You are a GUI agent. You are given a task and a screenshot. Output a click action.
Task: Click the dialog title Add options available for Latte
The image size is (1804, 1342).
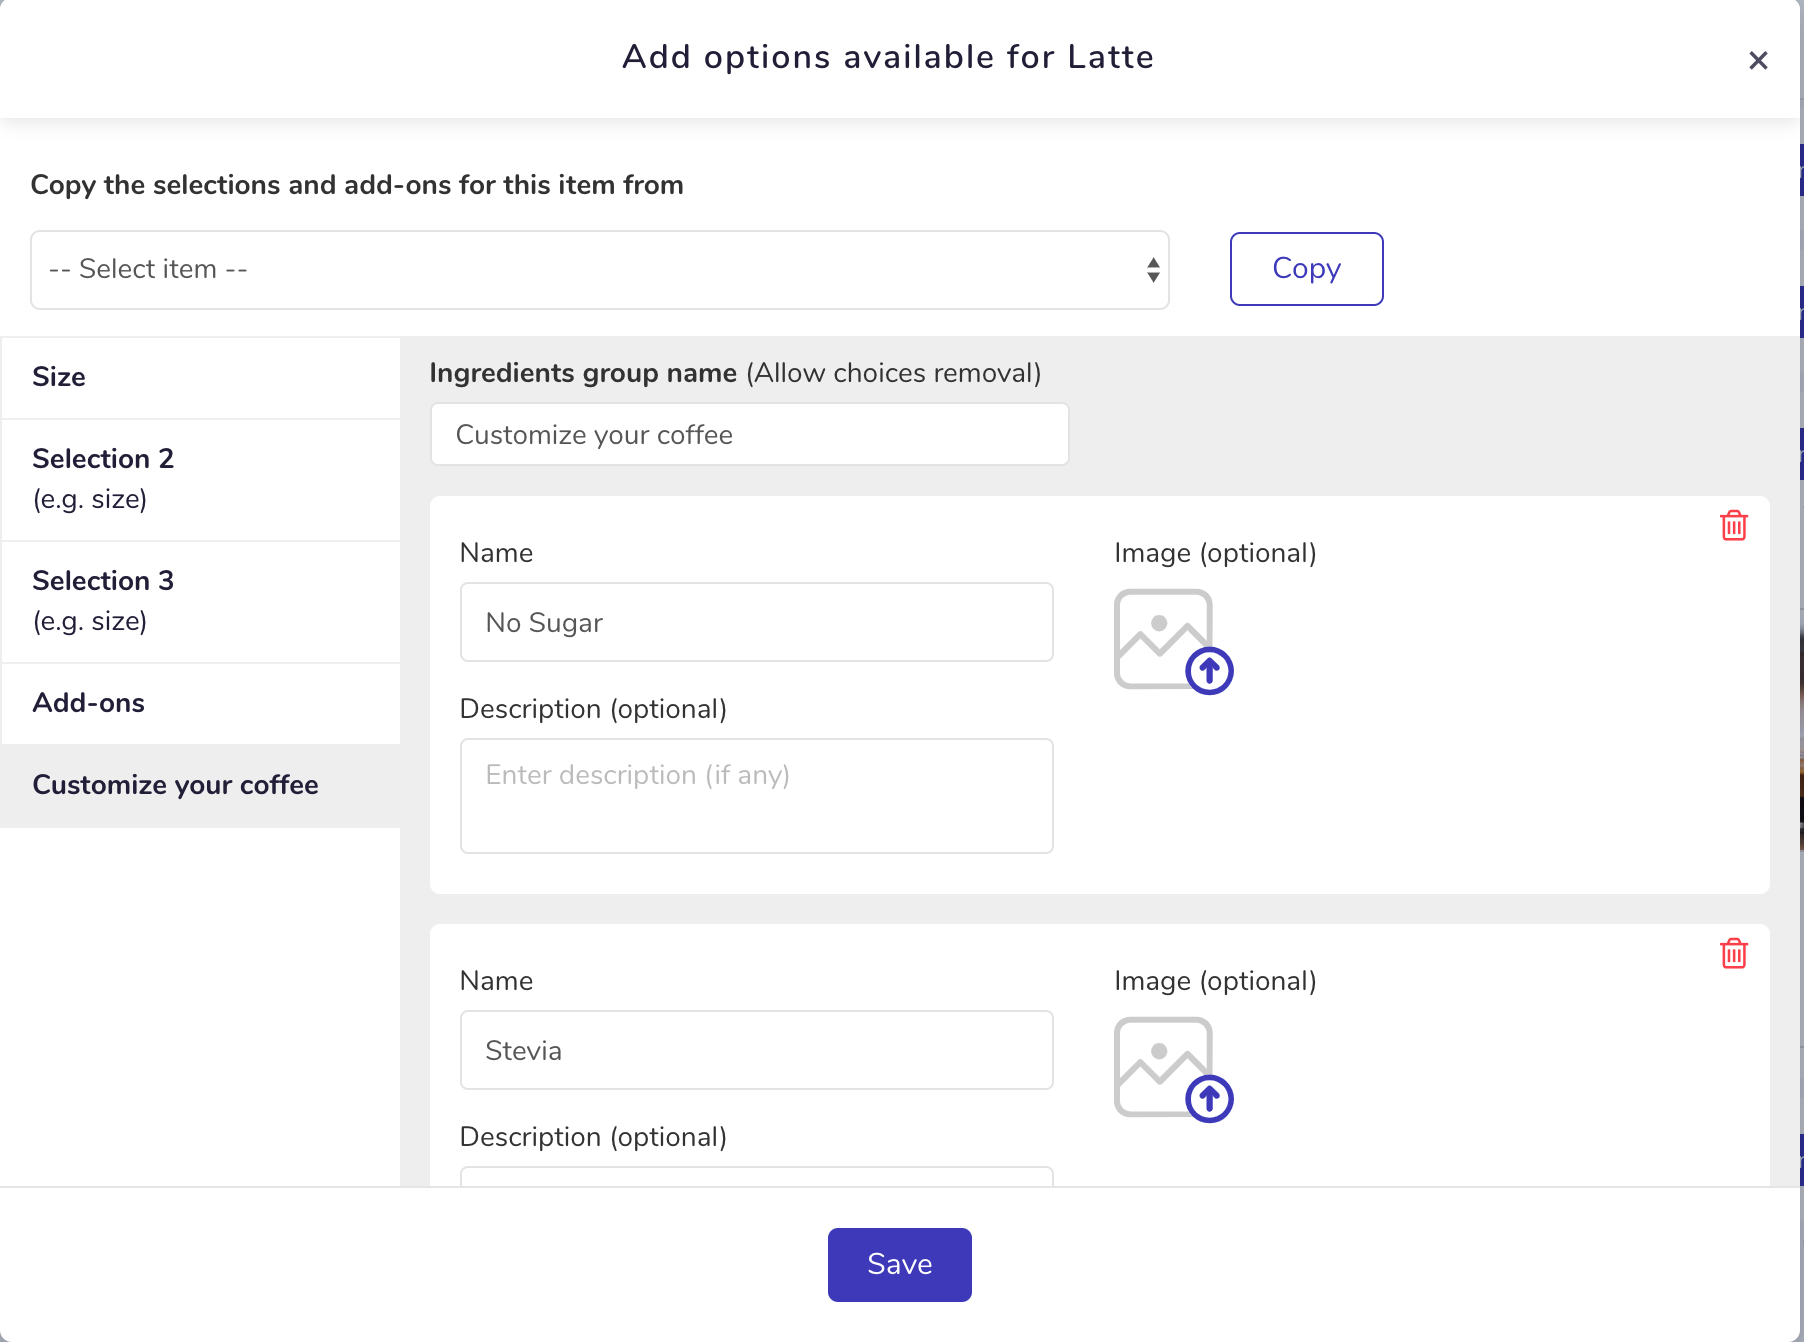[x=888, y=57]
